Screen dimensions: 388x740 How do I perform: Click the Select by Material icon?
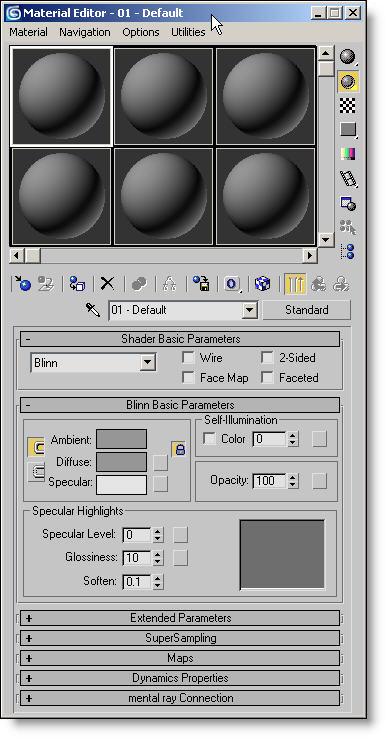point(348,227)
